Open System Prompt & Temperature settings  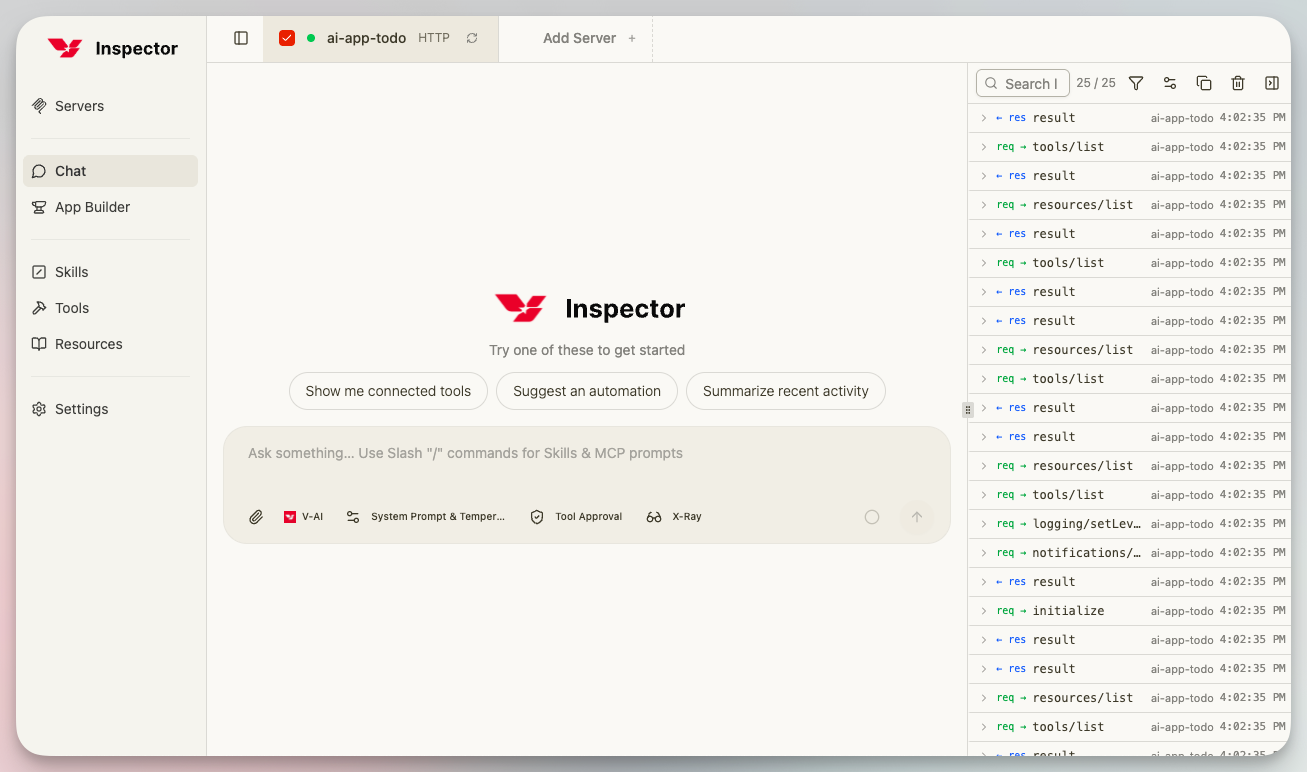[x=426, y=517]
